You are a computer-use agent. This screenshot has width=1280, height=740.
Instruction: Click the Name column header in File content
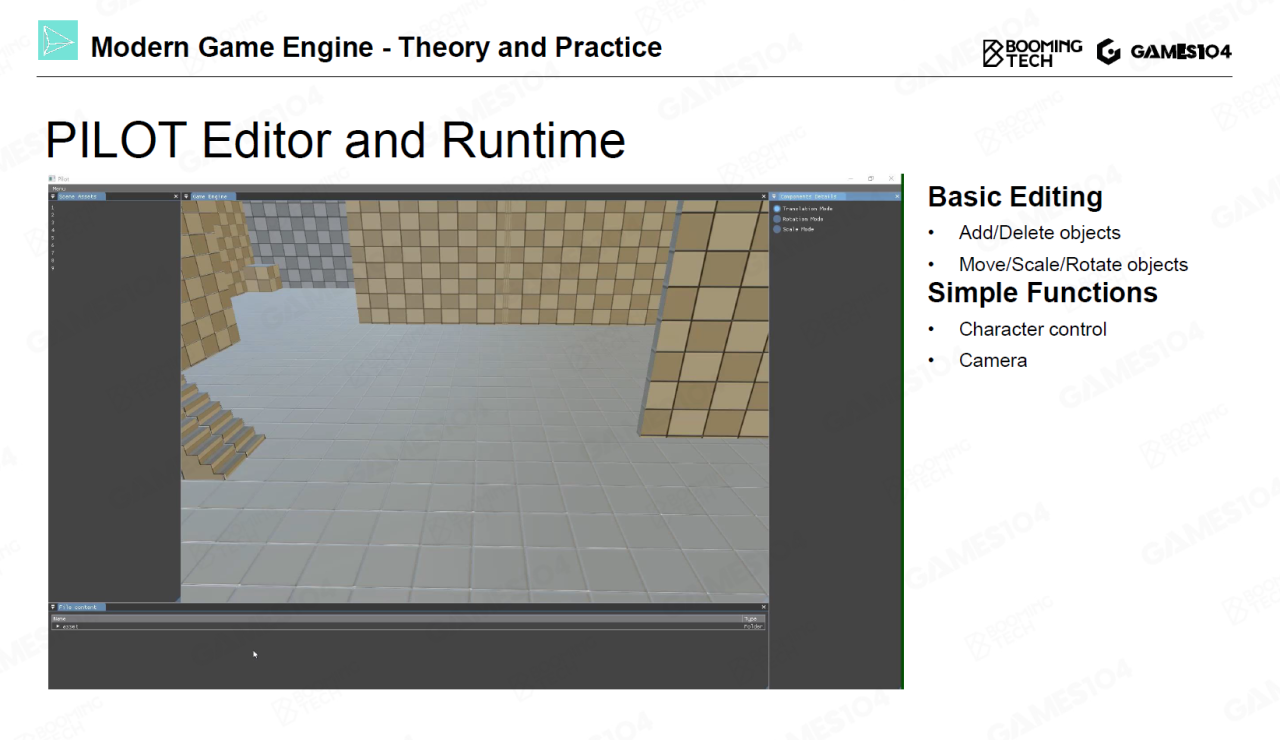tap(59, 619)
